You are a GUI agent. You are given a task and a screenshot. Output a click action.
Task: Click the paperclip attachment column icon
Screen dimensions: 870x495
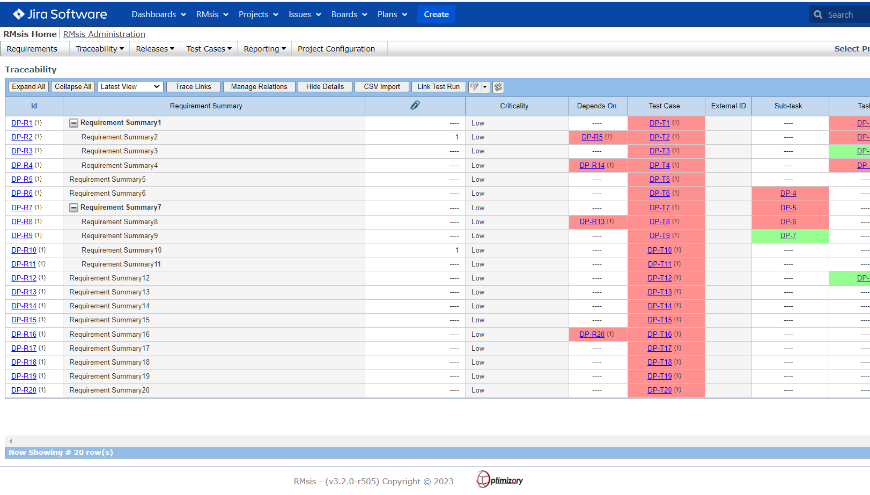[x=415, y=106]
